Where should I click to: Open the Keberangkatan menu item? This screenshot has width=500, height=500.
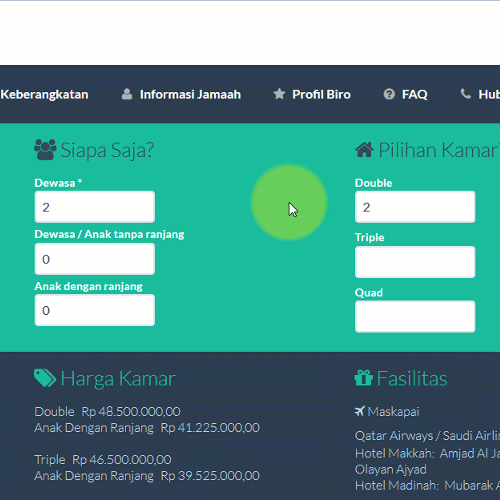coord(44,94)
